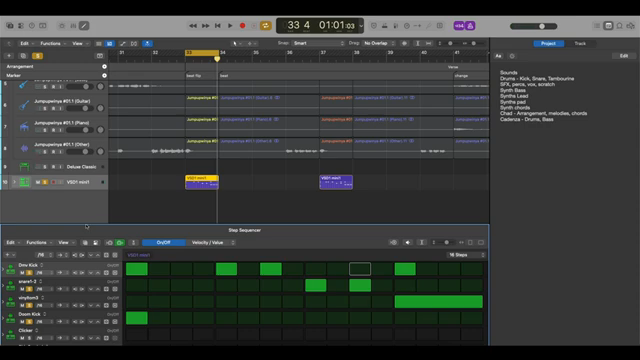
Task: Show the Inspector from control bar
Action: click(20, 26)
